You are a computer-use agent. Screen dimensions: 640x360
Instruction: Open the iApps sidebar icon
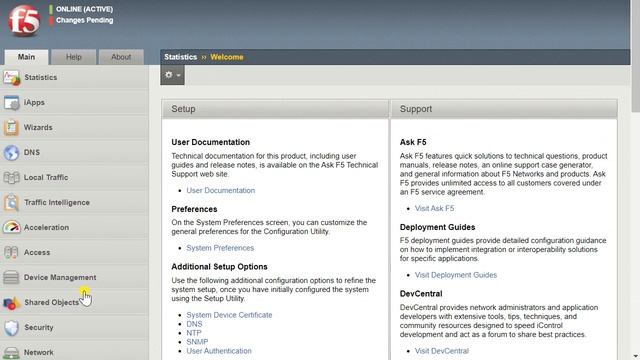coord(11,102)
